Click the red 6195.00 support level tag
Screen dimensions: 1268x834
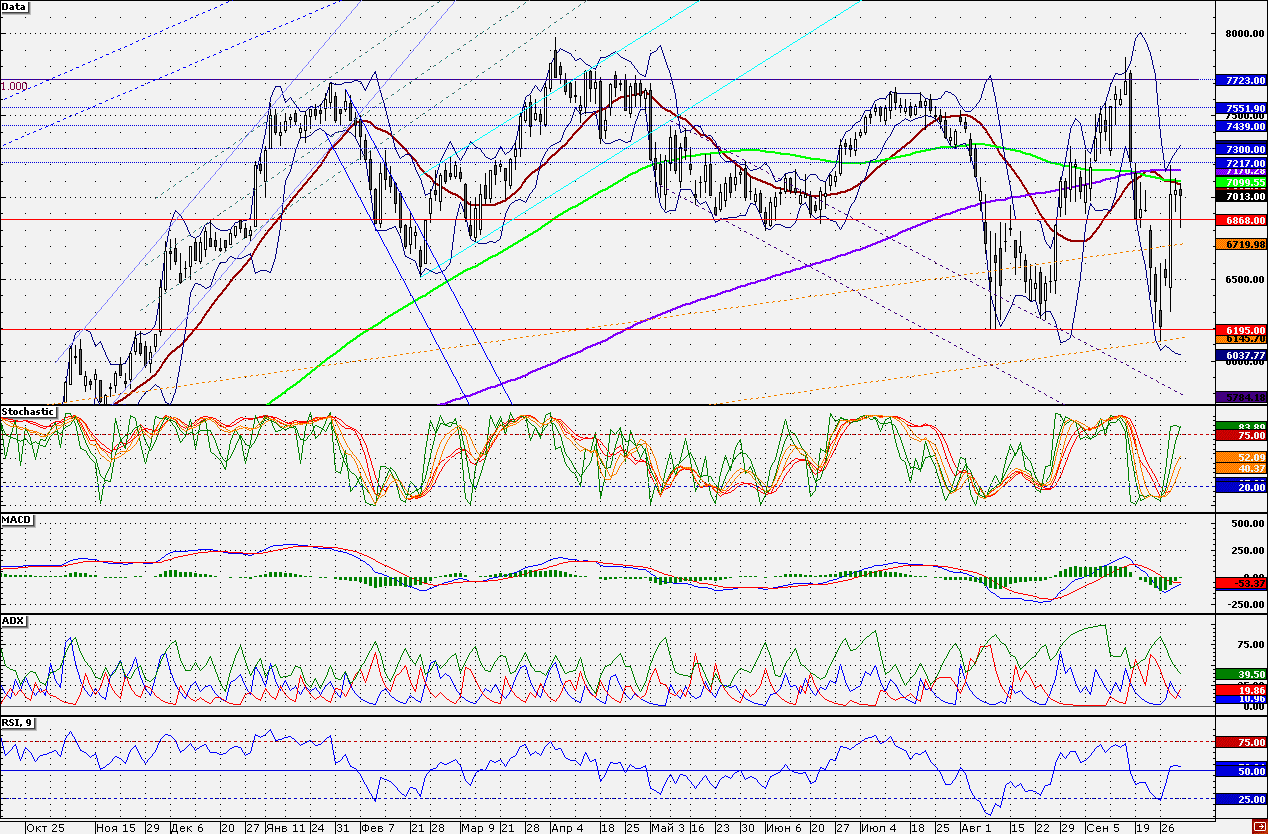pos(1240,329)
